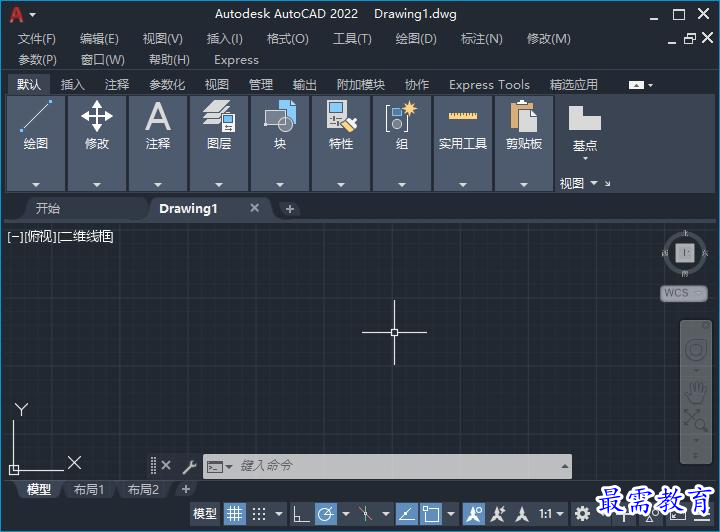The image size is (720, 532).
Task: Click the [二维线框] visual style label
Action: point(86,237)
